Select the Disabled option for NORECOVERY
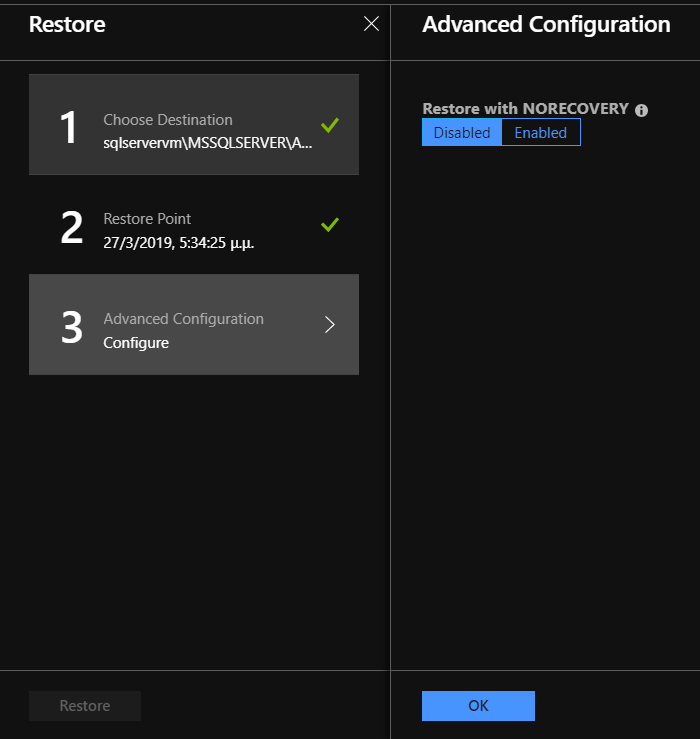 (462, 132)
